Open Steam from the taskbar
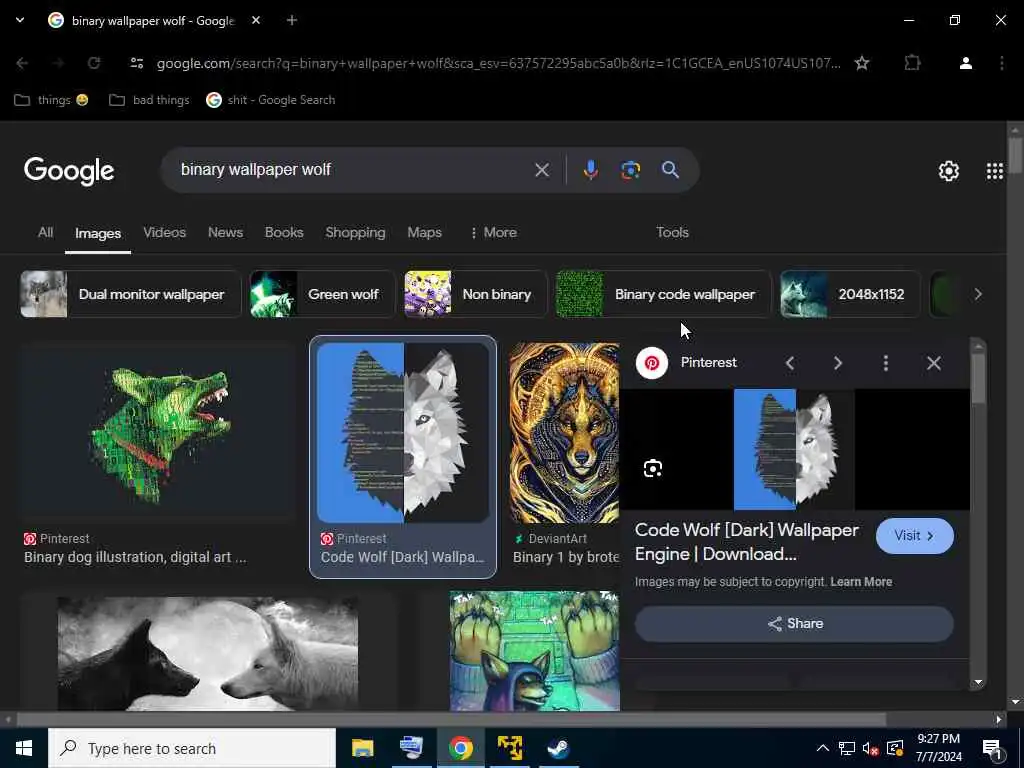 pyautogui.click(x=558, y=748)
